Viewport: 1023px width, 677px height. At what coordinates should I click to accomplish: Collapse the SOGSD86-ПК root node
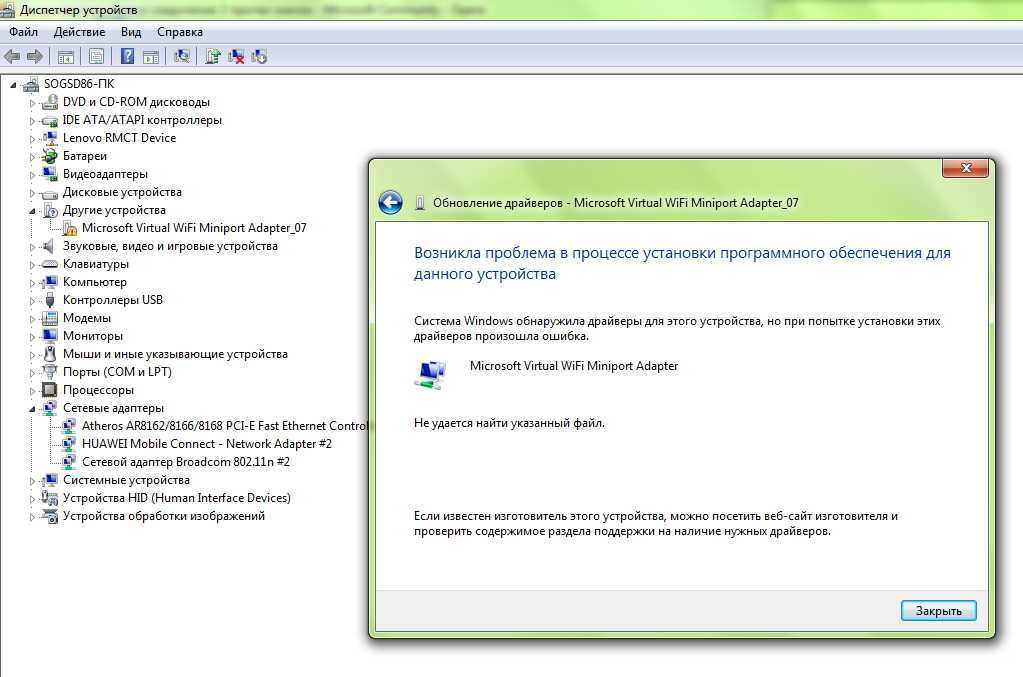(13, 84)
